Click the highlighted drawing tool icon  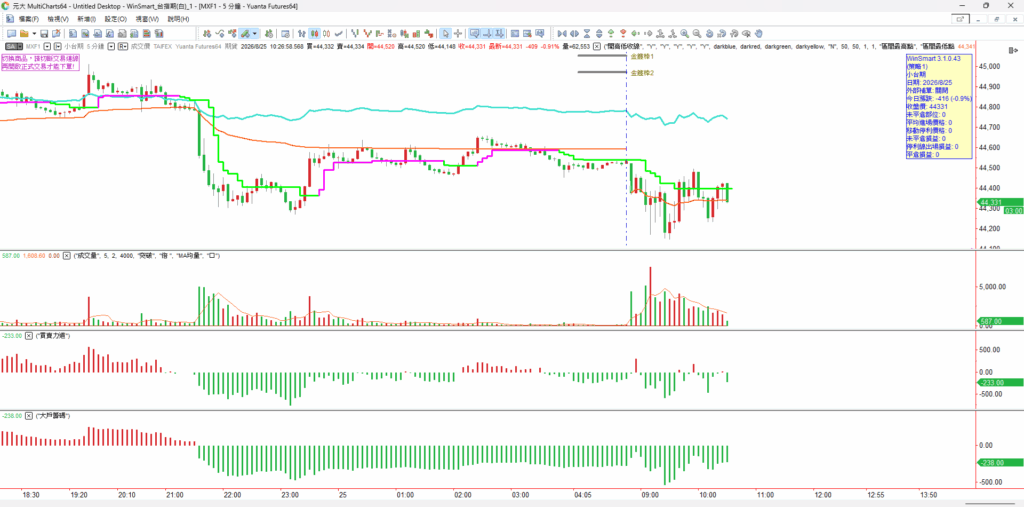click(245, 33)
